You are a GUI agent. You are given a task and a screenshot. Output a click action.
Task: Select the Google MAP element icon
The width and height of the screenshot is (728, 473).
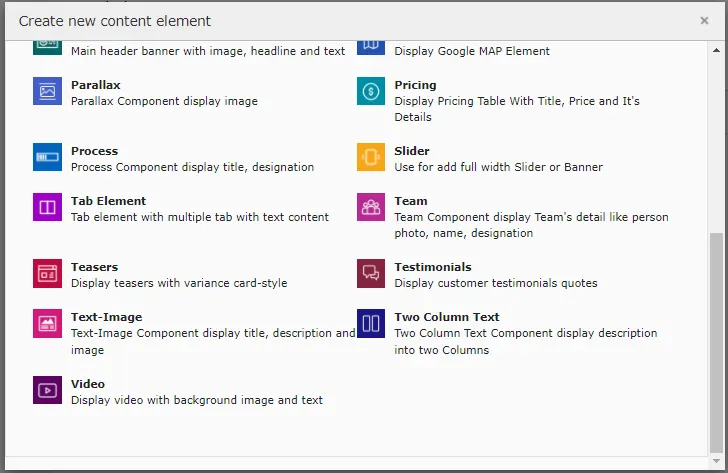click(x=371, y=47)
